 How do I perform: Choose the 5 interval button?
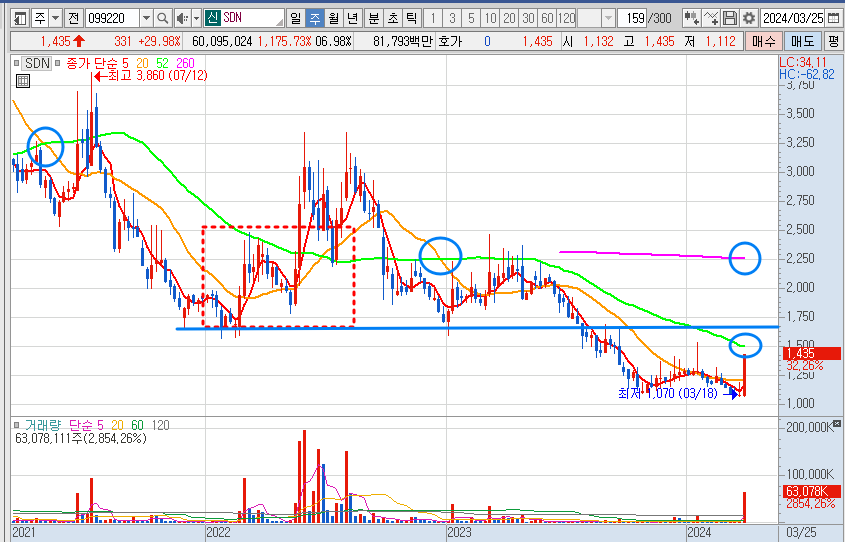[471, 18]
